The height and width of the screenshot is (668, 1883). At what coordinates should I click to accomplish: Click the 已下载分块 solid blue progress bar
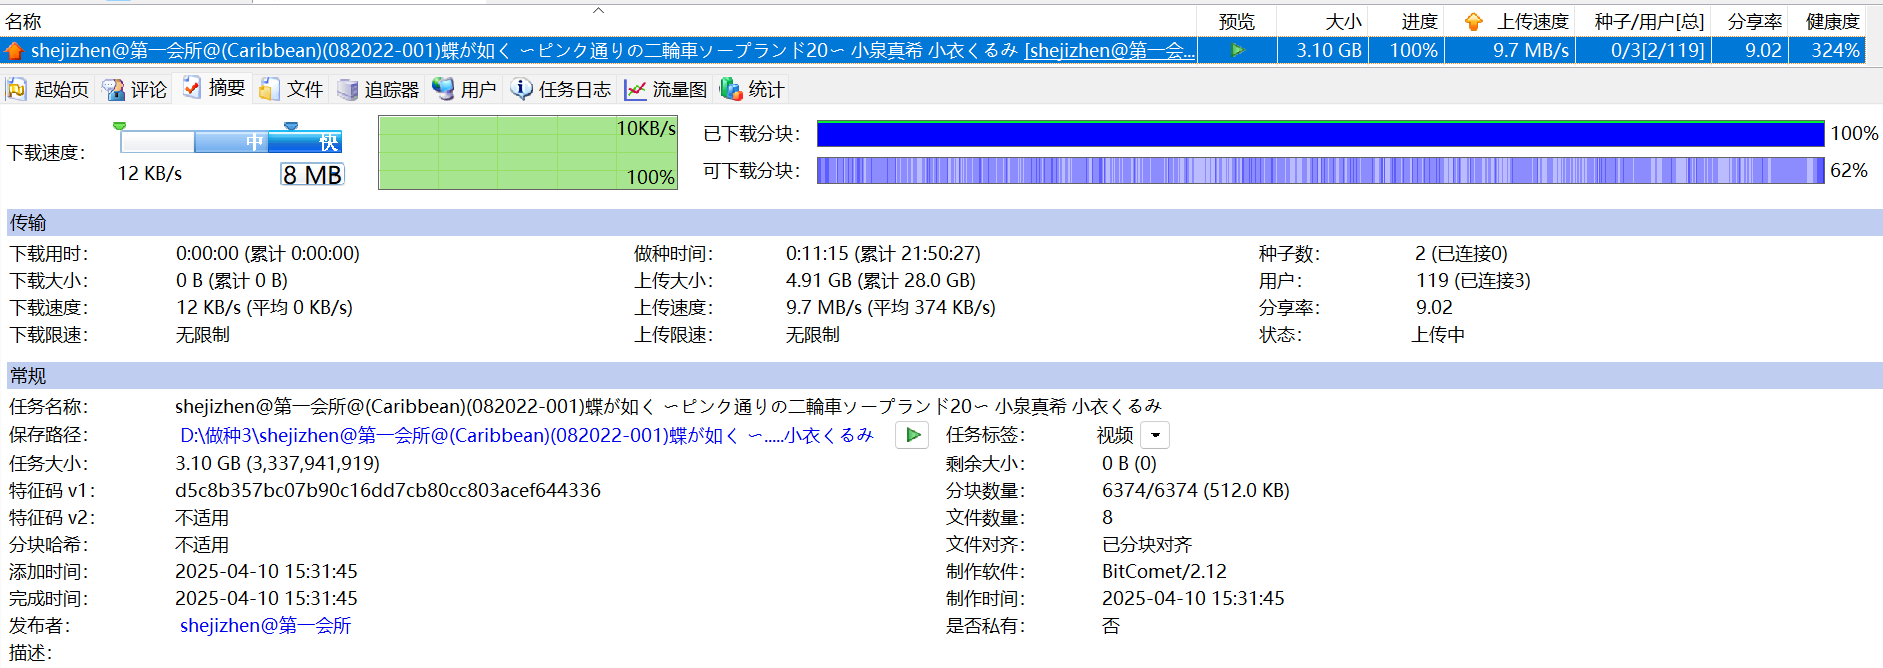coord(1321,134)
